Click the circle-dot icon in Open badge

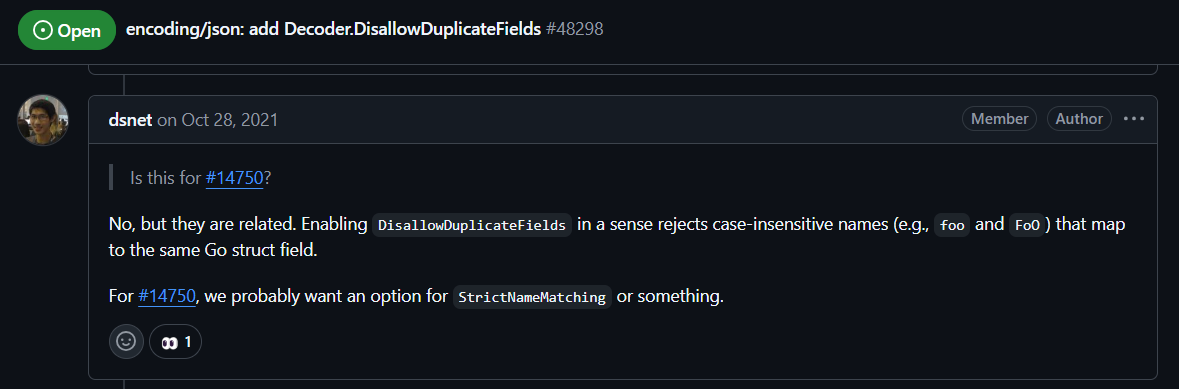click(44, 30)
